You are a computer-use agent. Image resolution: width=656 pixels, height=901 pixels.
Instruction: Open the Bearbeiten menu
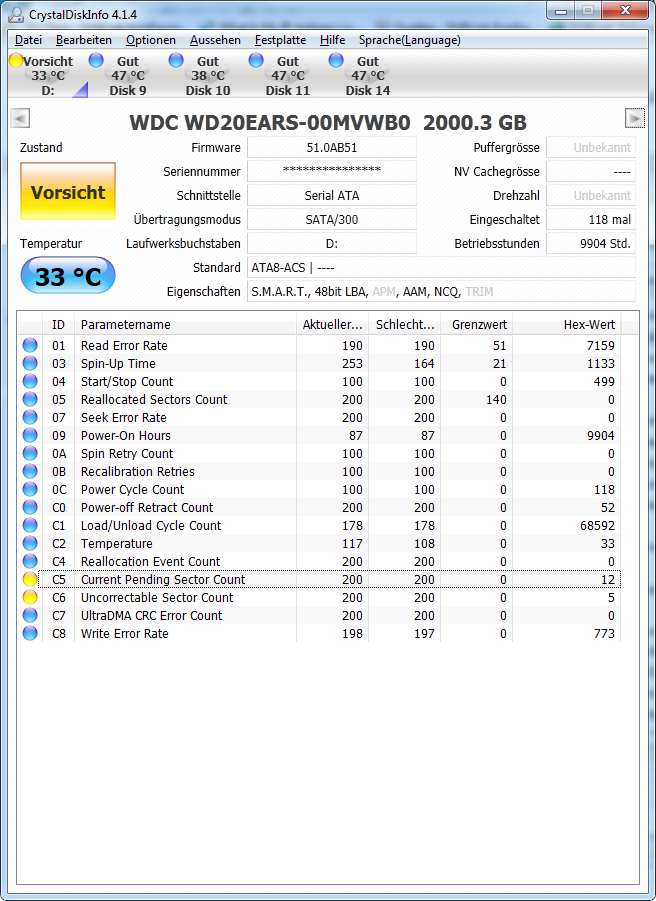click(x=84, y=40)
